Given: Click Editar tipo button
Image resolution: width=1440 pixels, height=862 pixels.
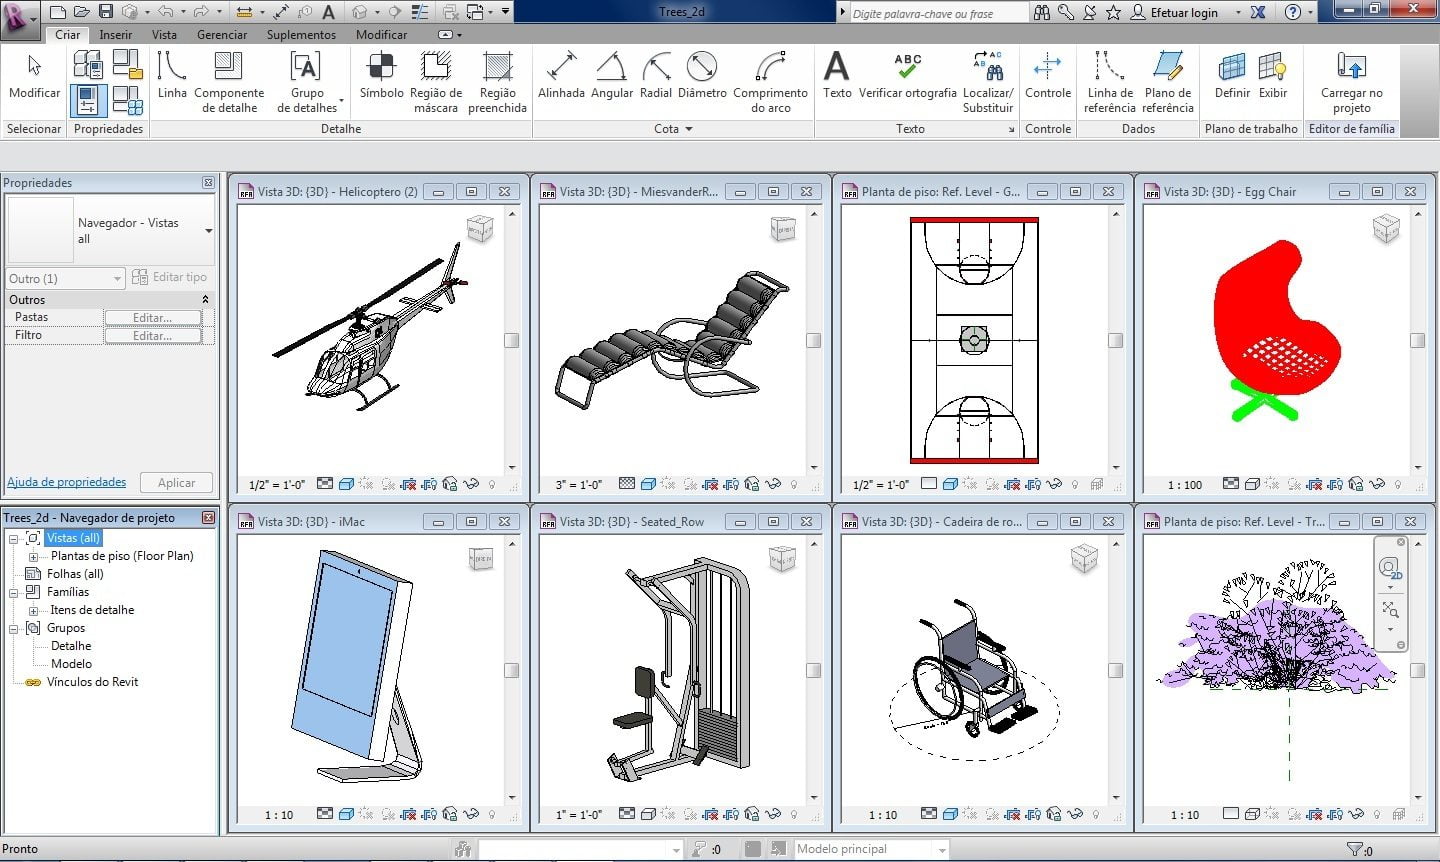Looking at the screenshot, I should 169,277.
